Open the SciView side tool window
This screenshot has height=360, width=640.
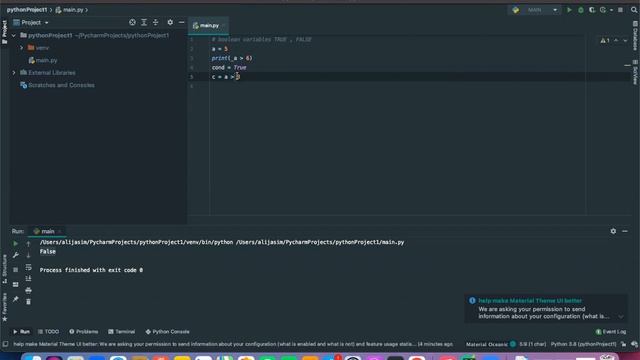coord(635,72)
